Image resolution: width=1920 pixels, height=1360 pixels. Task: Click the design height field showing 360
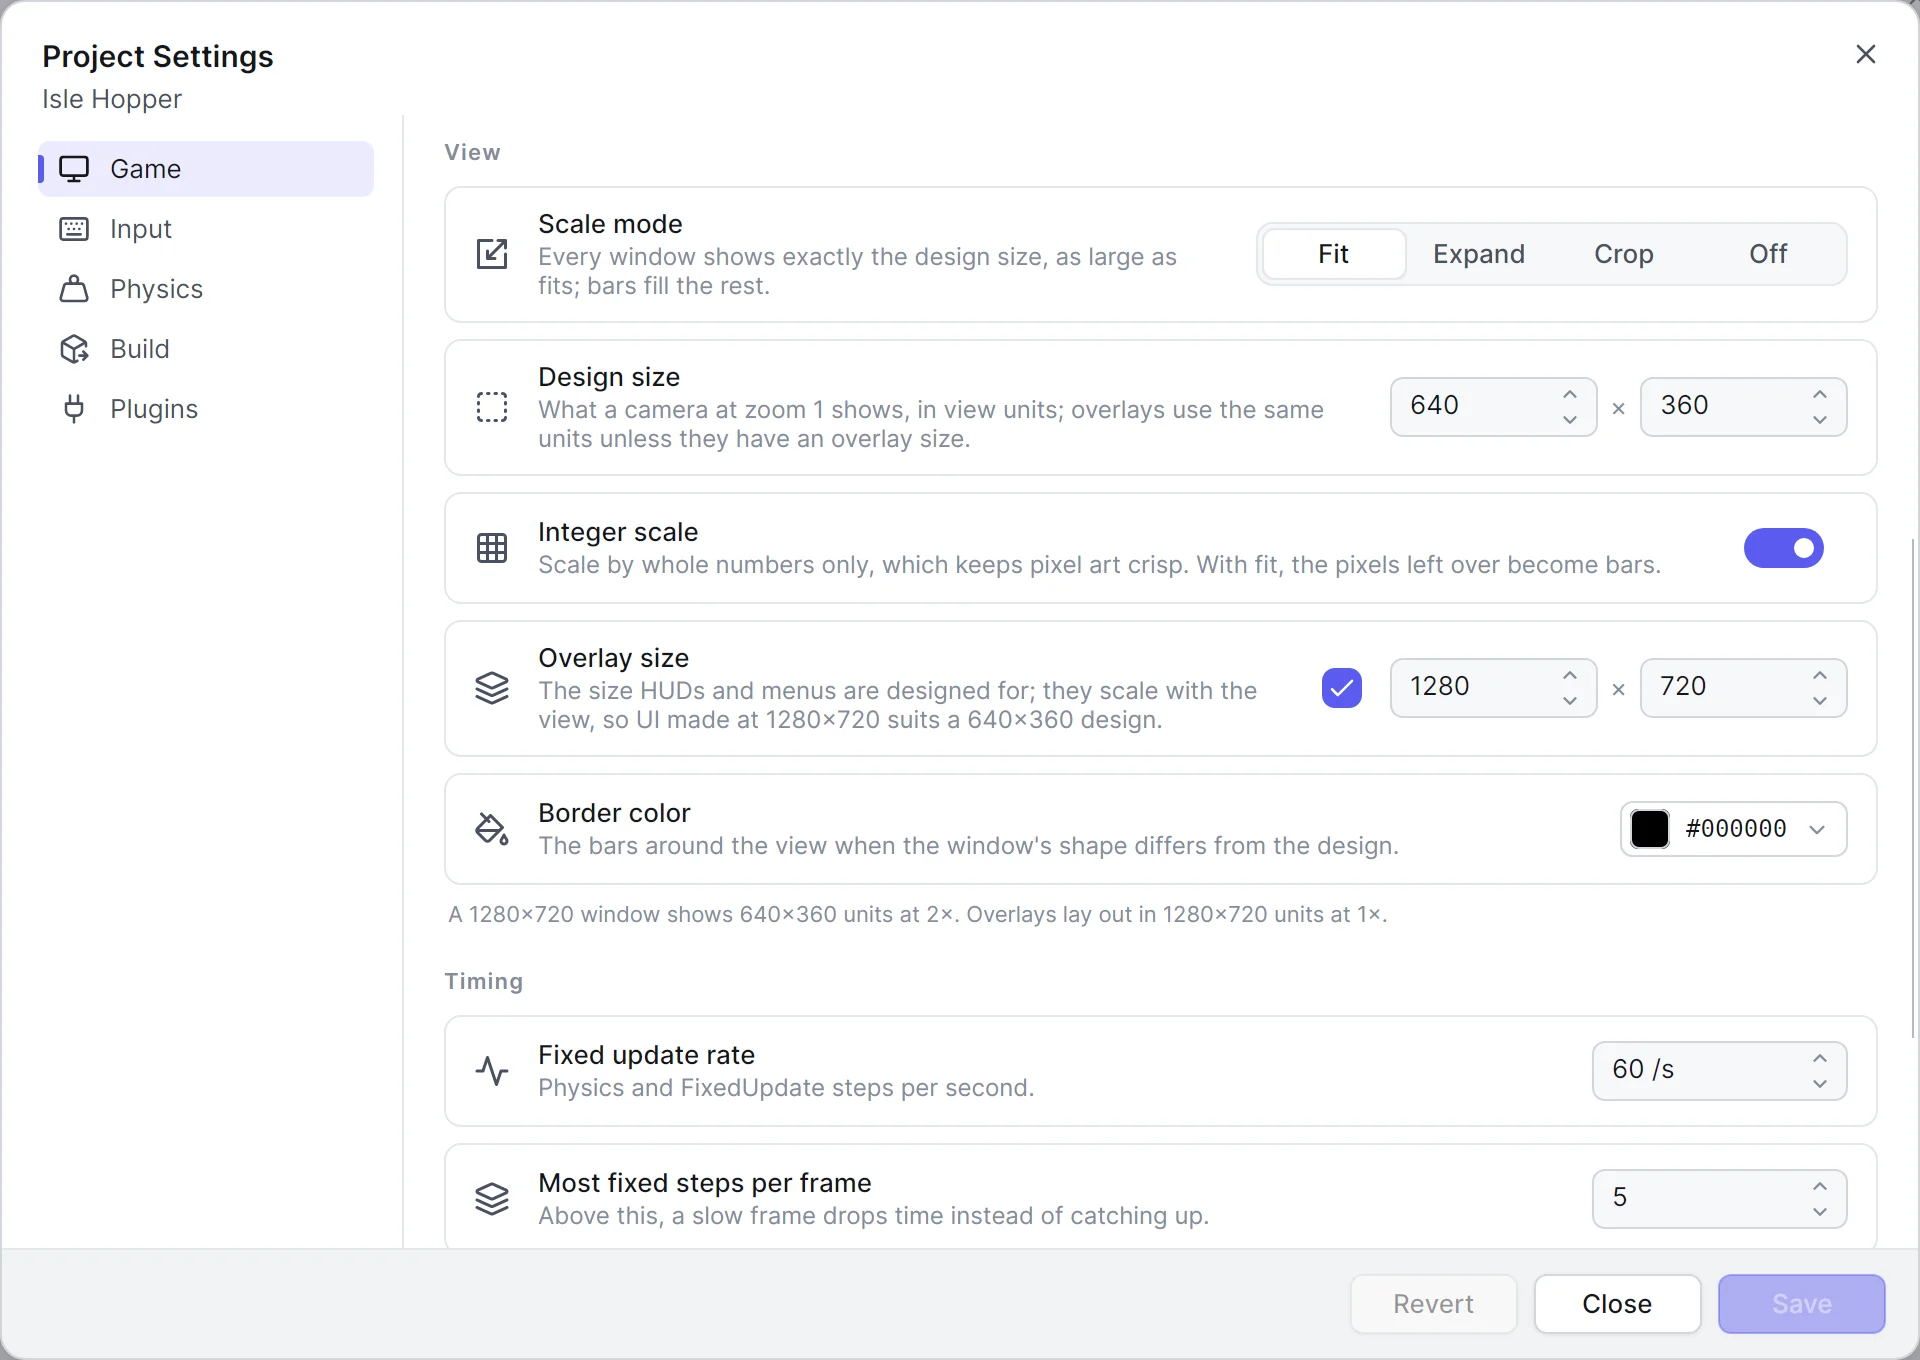[1743, 407]
